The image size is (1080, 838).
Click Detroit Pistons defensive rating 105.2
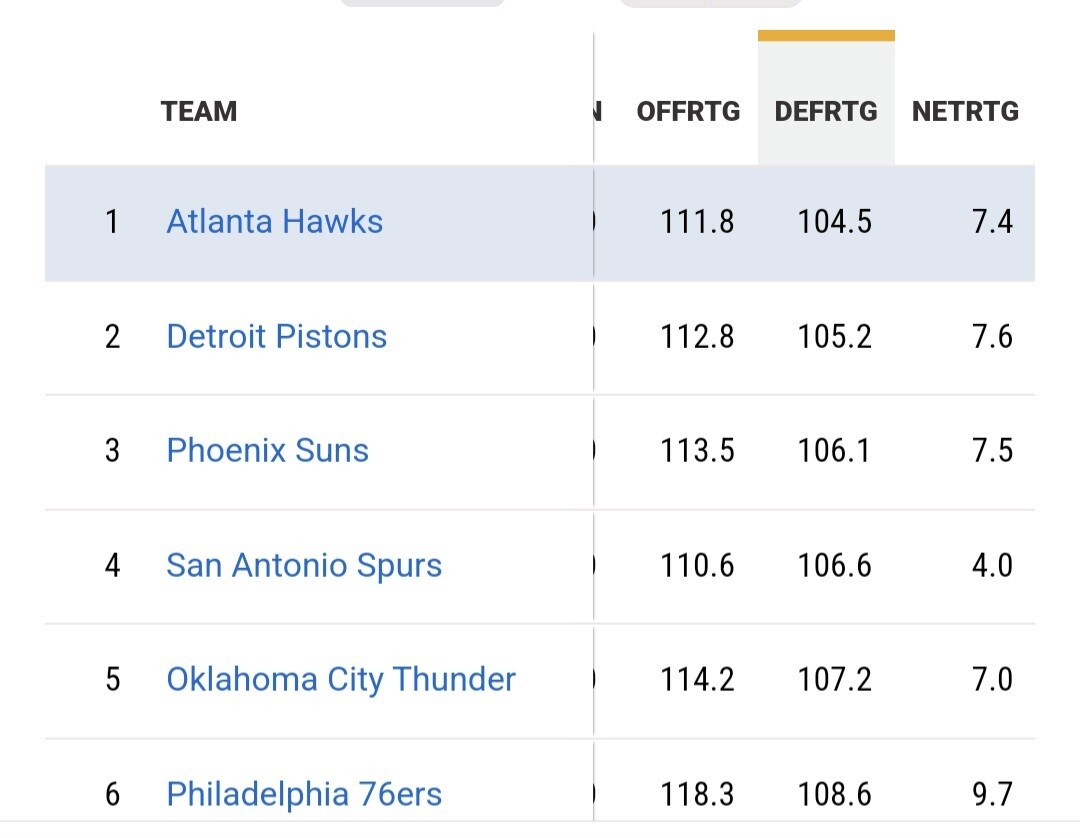tap(834, 336)
